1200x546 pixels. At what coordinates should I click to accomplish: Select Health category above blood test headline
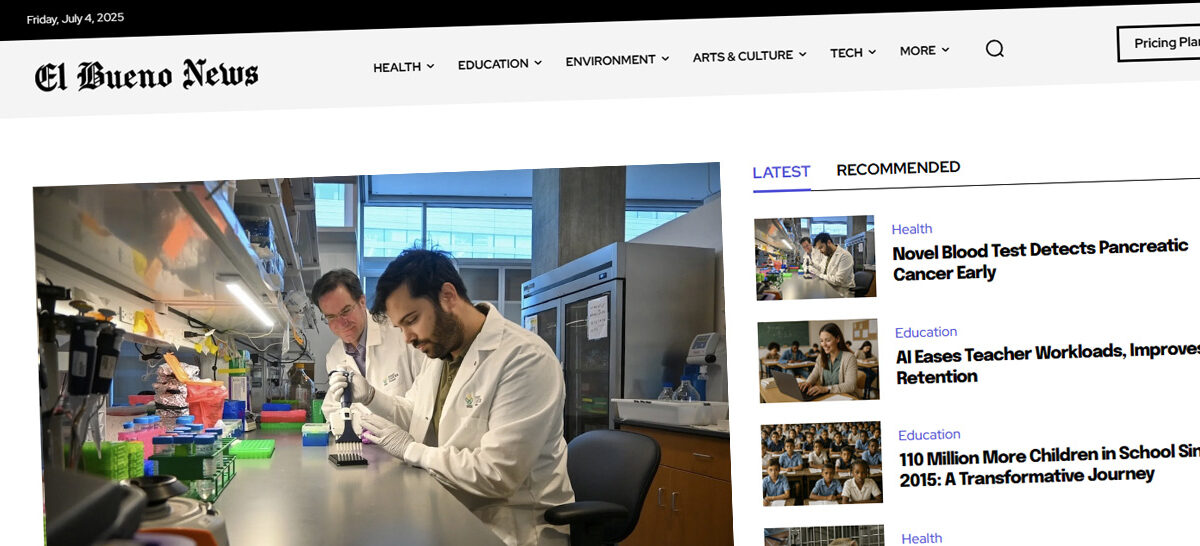(x=912, y=229)
